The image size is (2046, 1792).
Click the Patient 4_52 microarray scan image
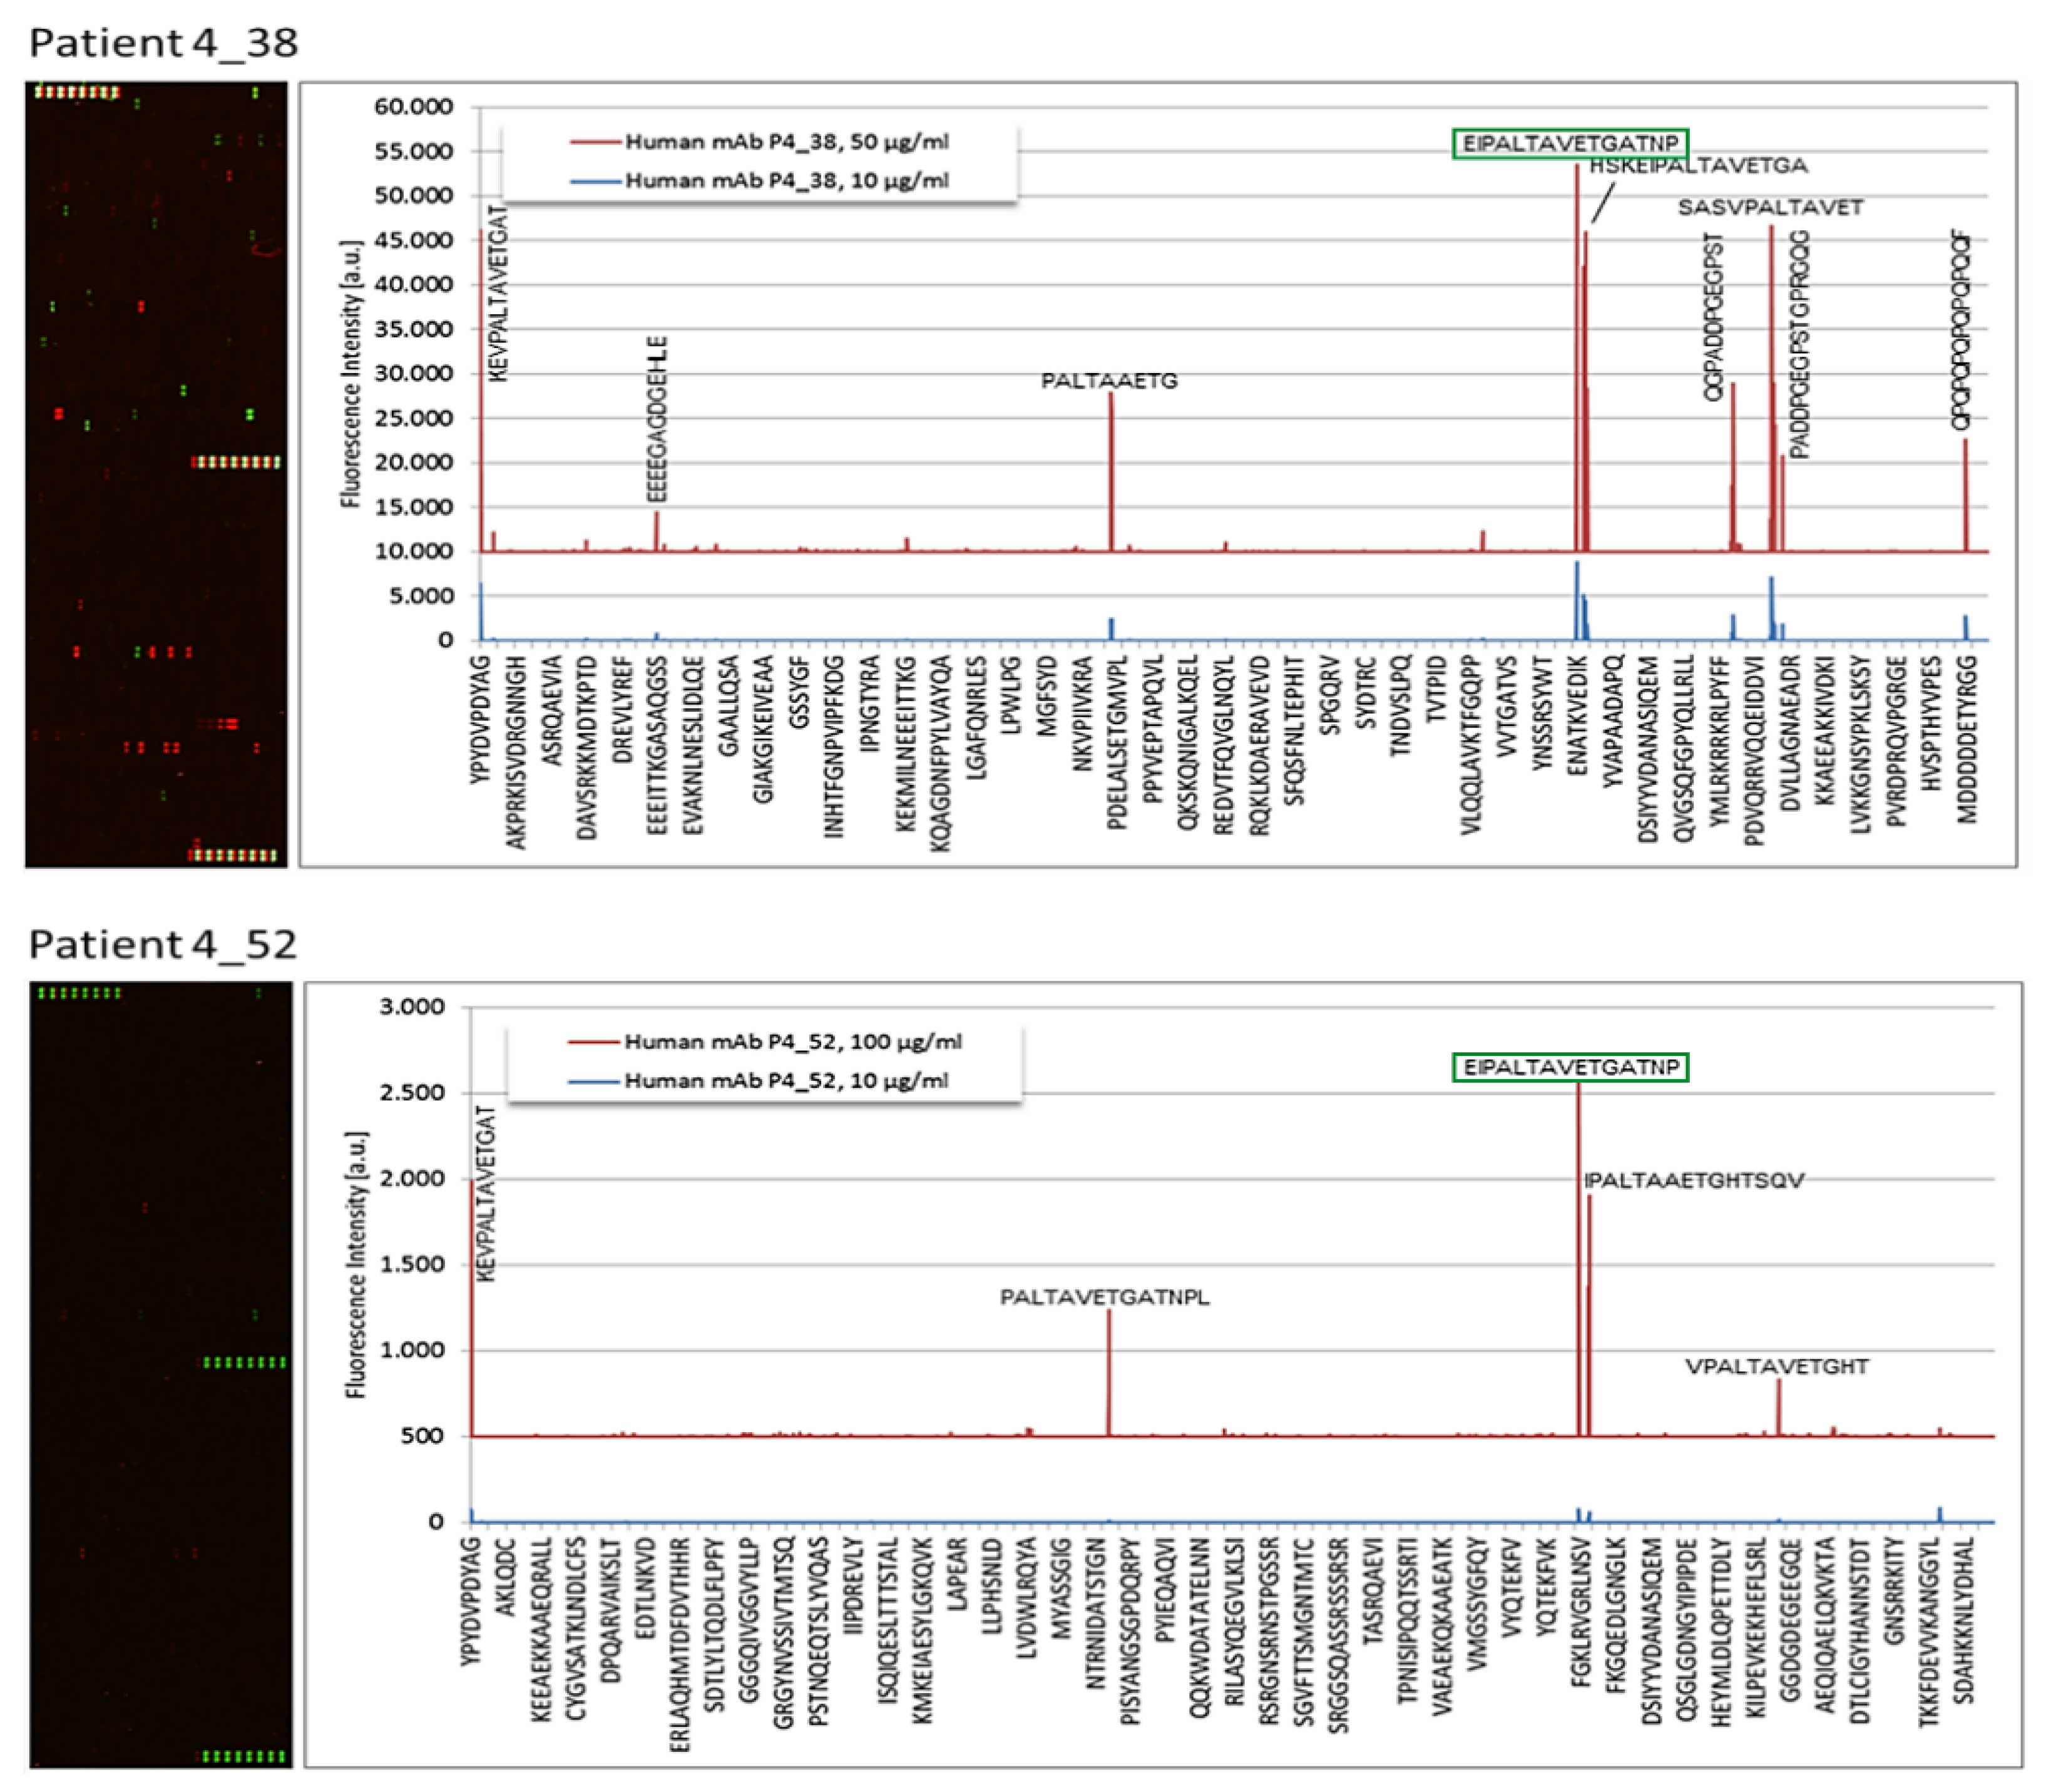point(160,1374)
